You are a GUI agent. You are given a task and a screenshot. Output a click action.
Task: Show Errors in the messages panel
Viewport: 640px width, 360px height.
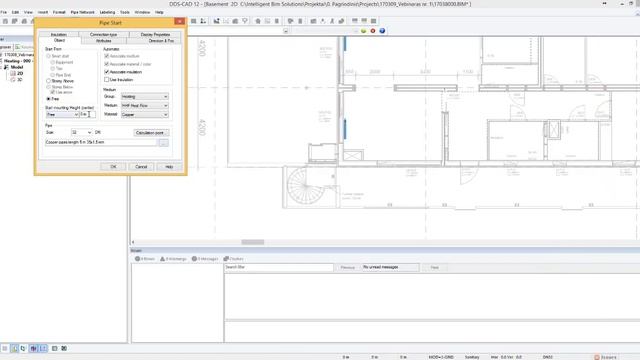click(145, 259)
